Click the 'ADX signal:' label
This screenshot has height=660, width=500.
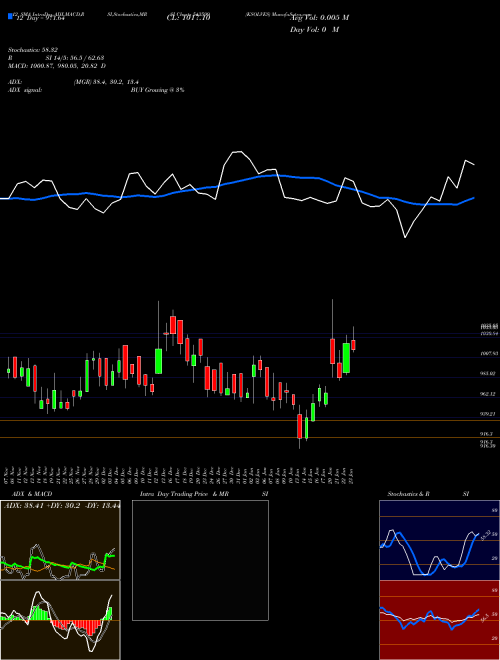(24, 90)
